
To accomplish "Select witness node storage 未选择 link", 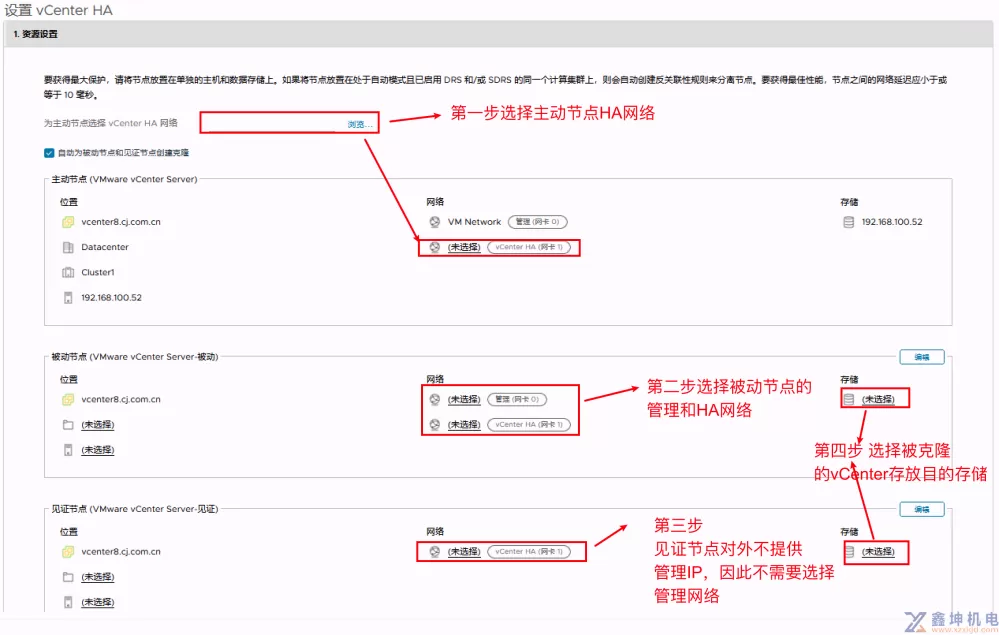I will tap(878, 552).
